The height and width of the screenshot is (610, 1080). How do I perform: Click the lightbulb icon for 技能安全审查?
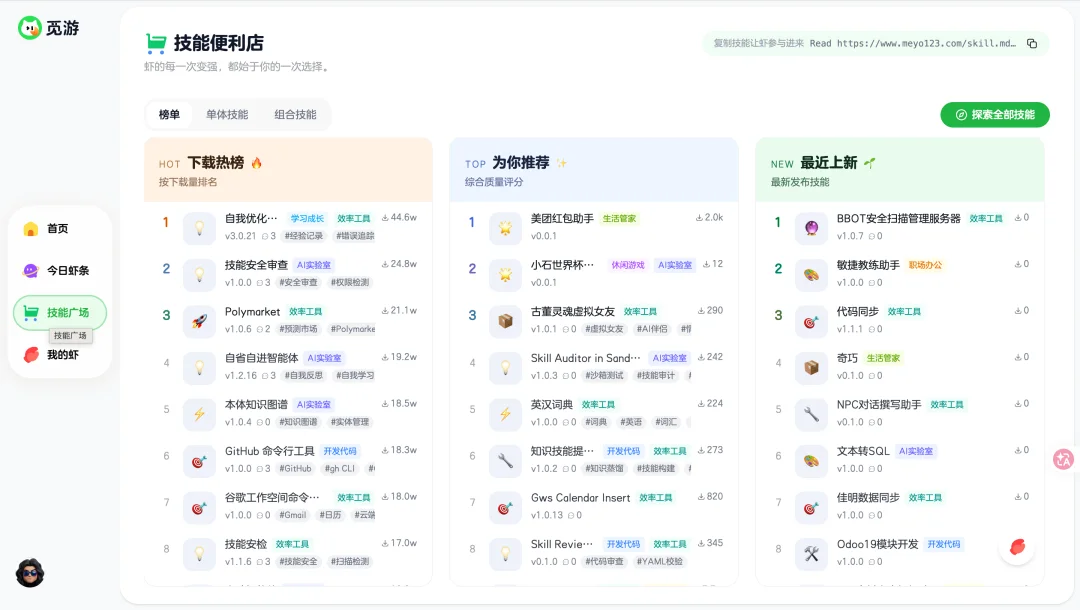point(199,274)
